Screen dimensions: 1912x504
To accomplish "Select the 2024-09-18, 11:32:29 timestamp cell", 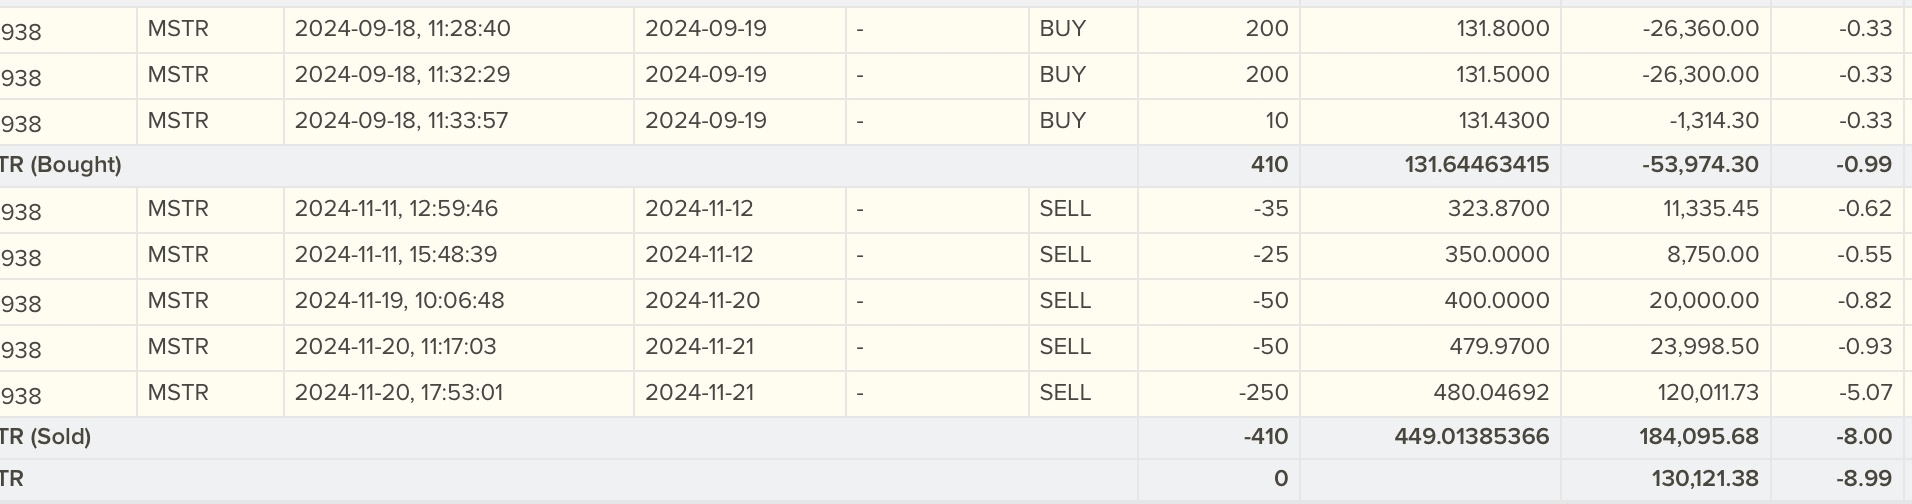I will pyautogui.click(x=402, y=75).
